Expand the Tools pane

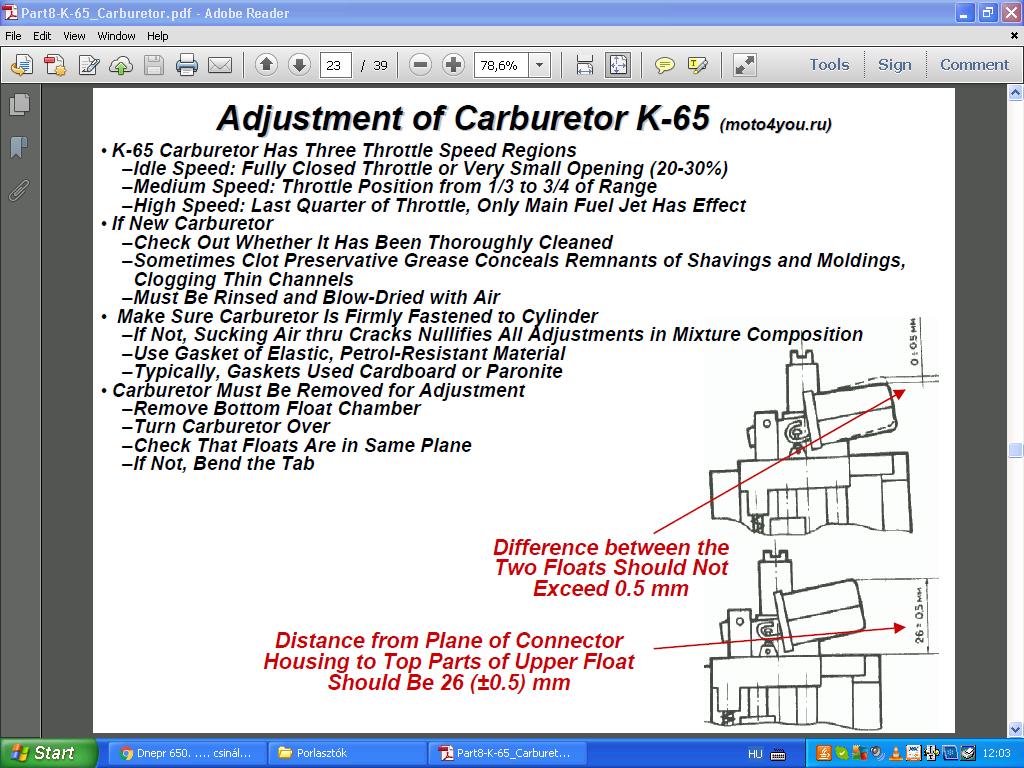point(829,65)
